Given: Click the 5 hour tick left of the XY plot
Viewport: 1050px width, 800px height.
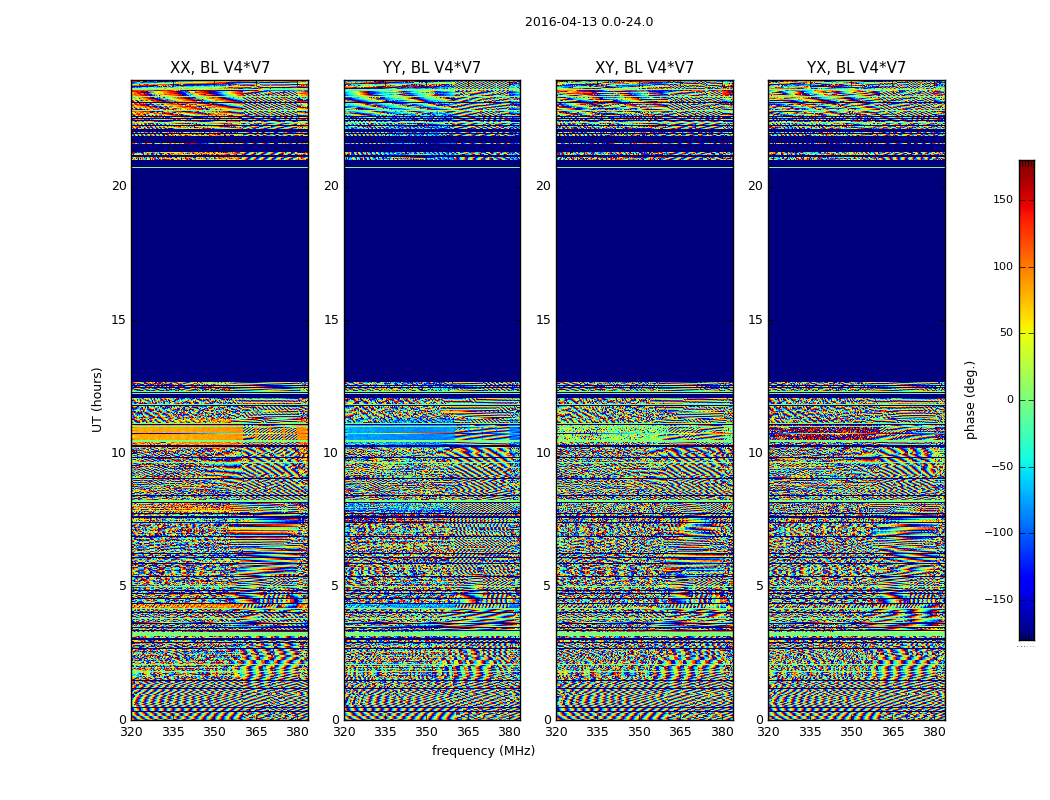Looking at the screenshot, I should coord(547,586).
